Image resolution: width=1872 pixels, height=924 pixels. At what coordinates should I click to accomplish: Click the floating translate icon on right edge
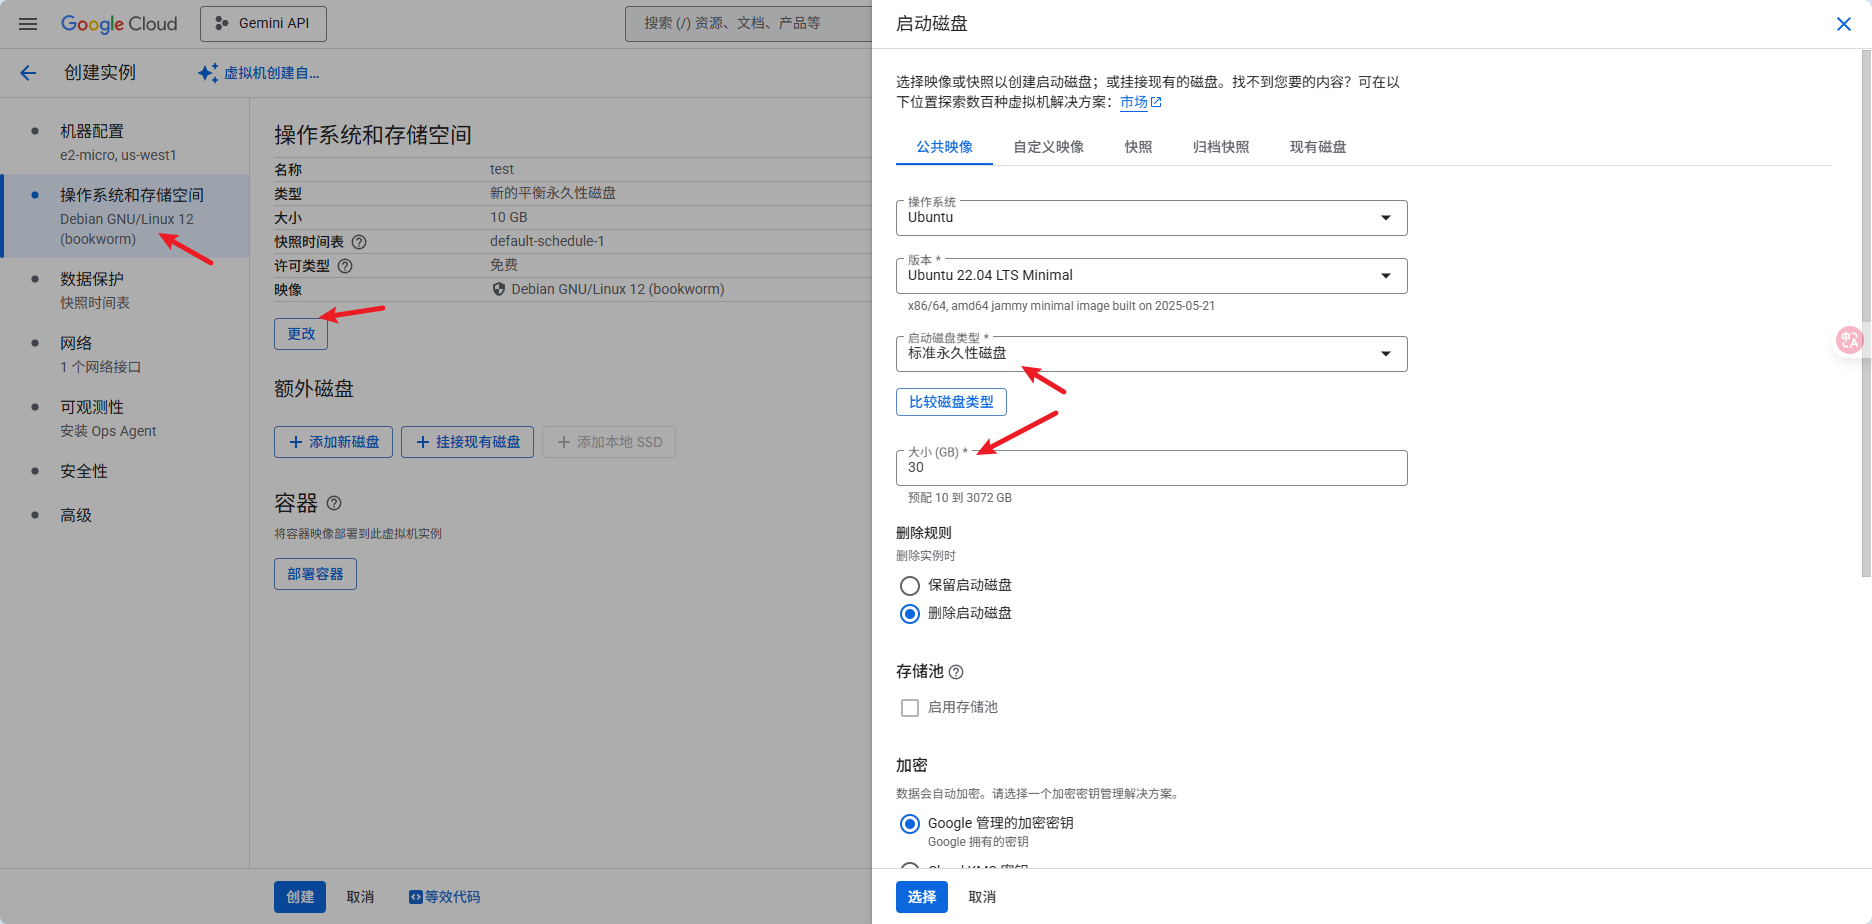1849,341
